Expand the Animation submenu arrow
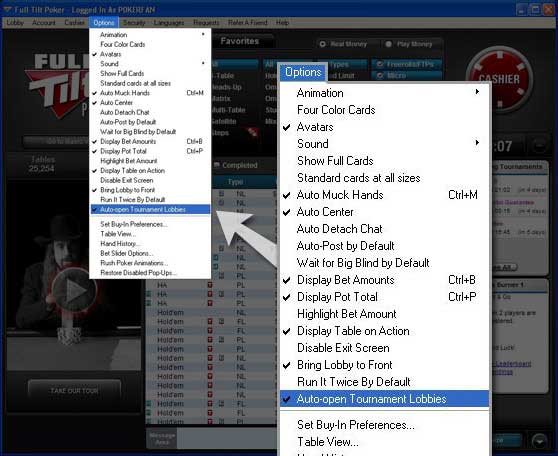This screenshot has width=558, height=456. pos(203,34)
